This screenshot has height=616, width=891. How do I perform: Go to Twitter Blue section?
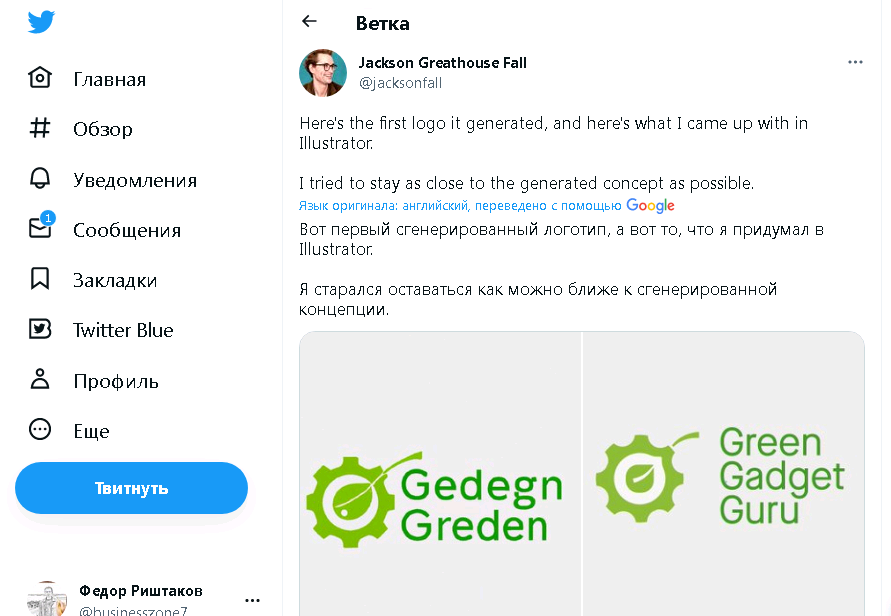122,329
